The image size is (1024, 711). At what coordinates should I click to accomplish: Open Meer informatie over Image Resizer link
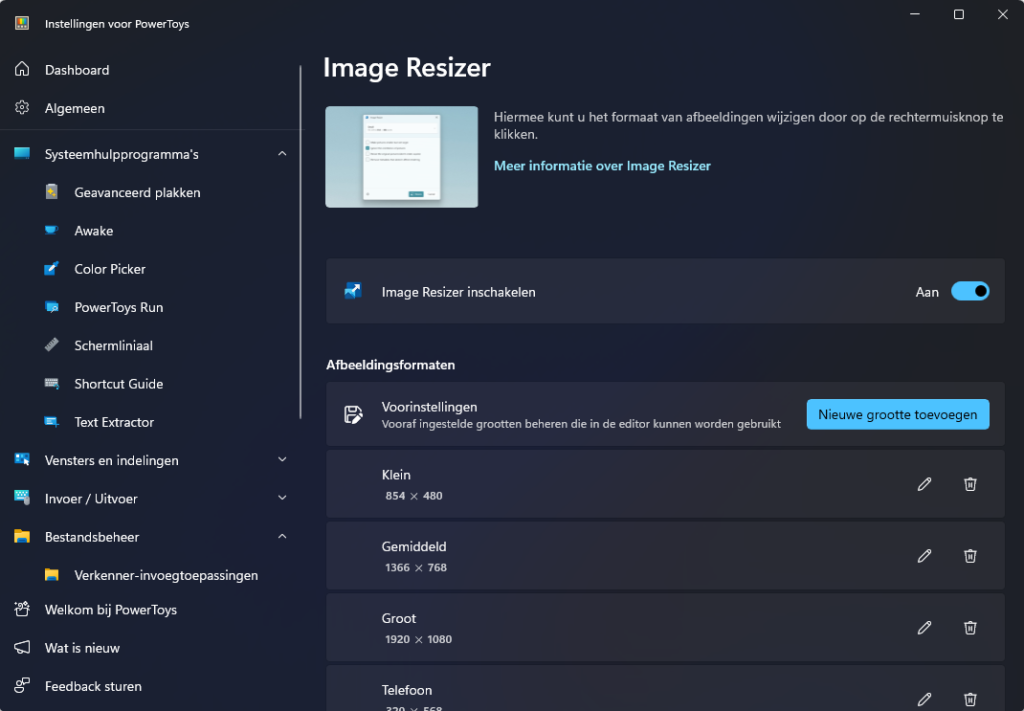602,166
